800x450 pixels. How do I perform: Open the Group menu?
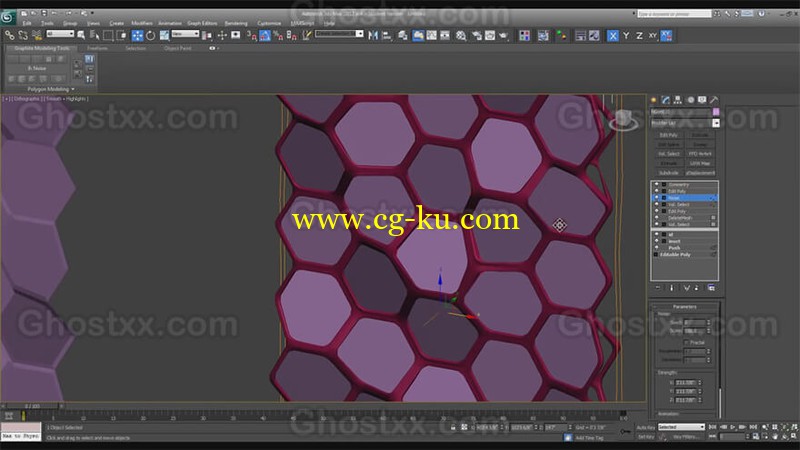point(70,23)
